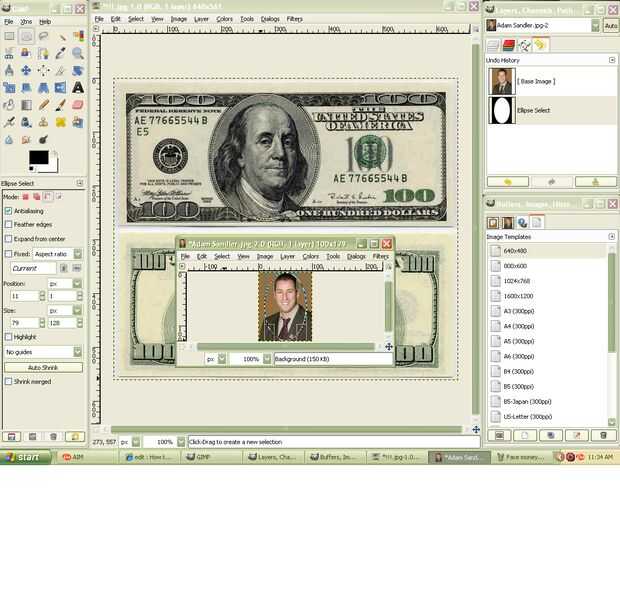Viewport: 620px width, 604px height.
Task: Select the Scissors Select tool
Action: (9, 53)
